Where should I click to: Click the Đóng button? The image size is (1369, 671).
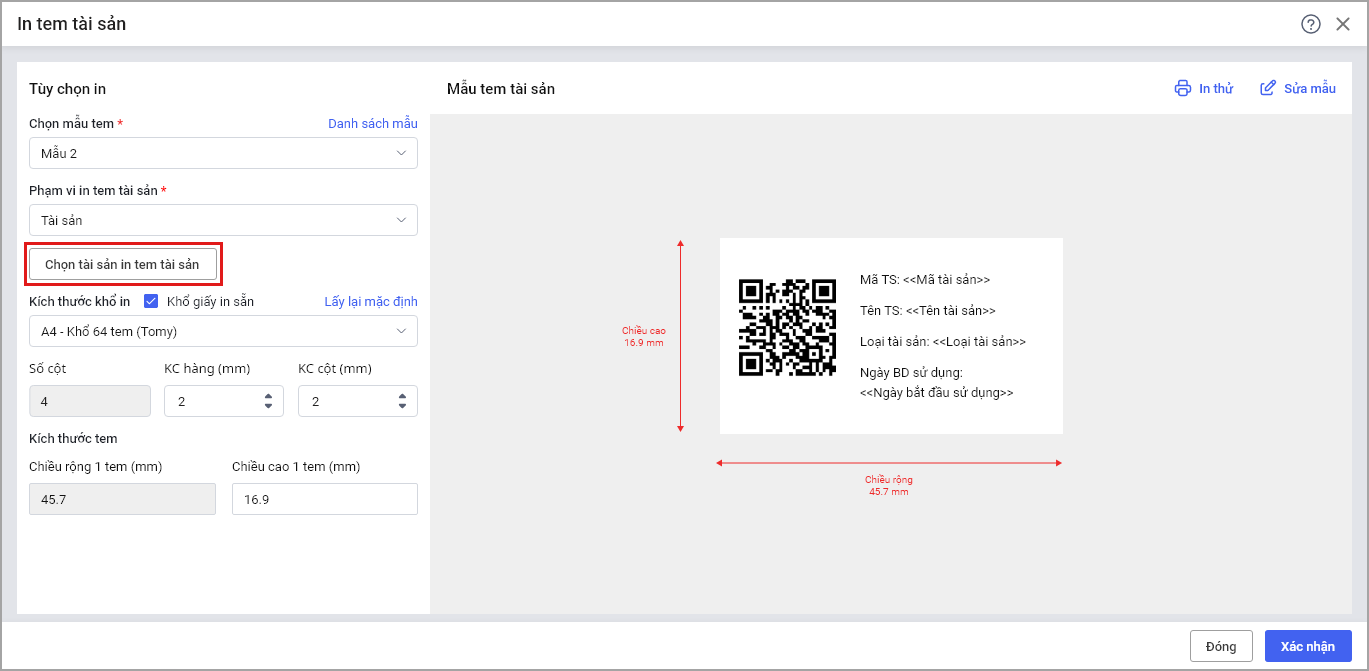(1220, 646)
